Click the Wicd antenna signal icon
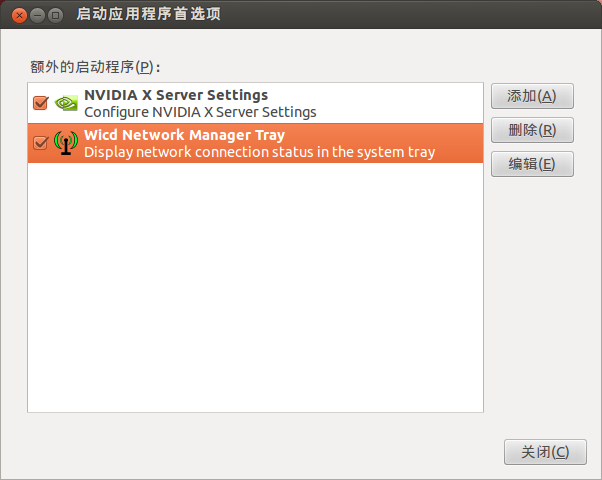This screenshot has height=480, width=602. click(66, 143)
